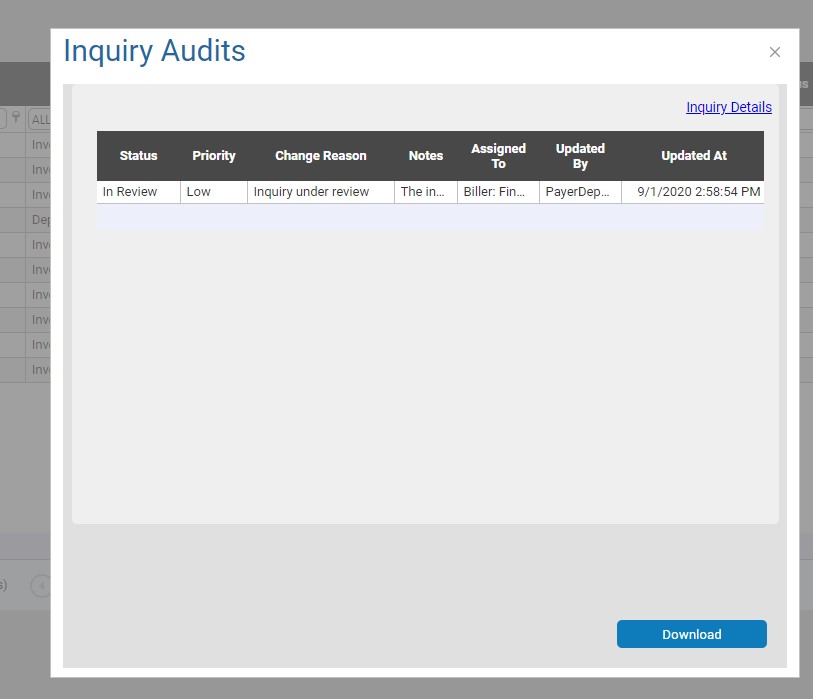
Task: Close the Inquiry Audits dialog
Action: tap(775, 52)
